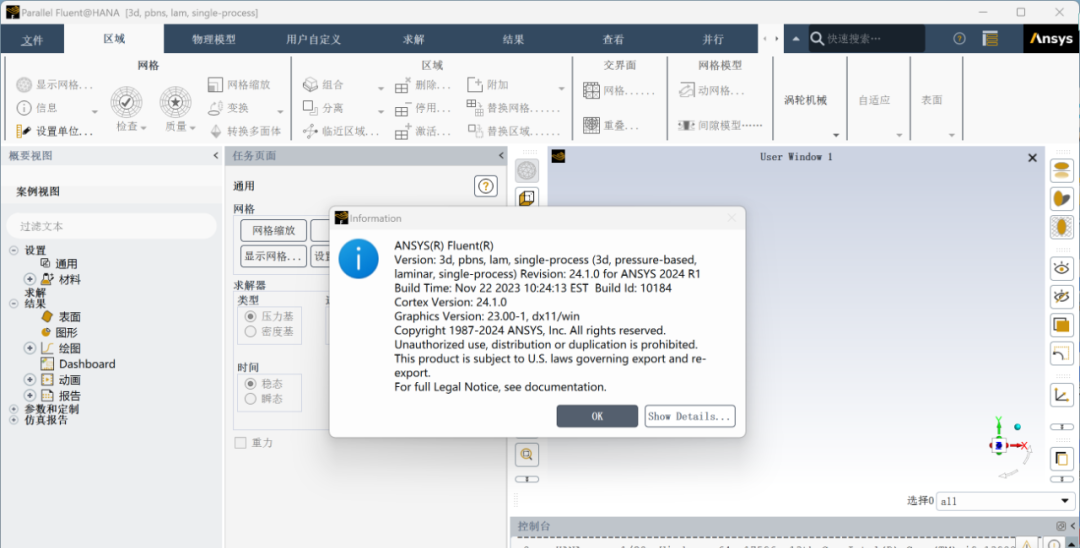The height and width of the screenshot is (548, 1080).
Task: Click the Replace Zone (替换区域) icon
Action: click(x=475, y=130)
